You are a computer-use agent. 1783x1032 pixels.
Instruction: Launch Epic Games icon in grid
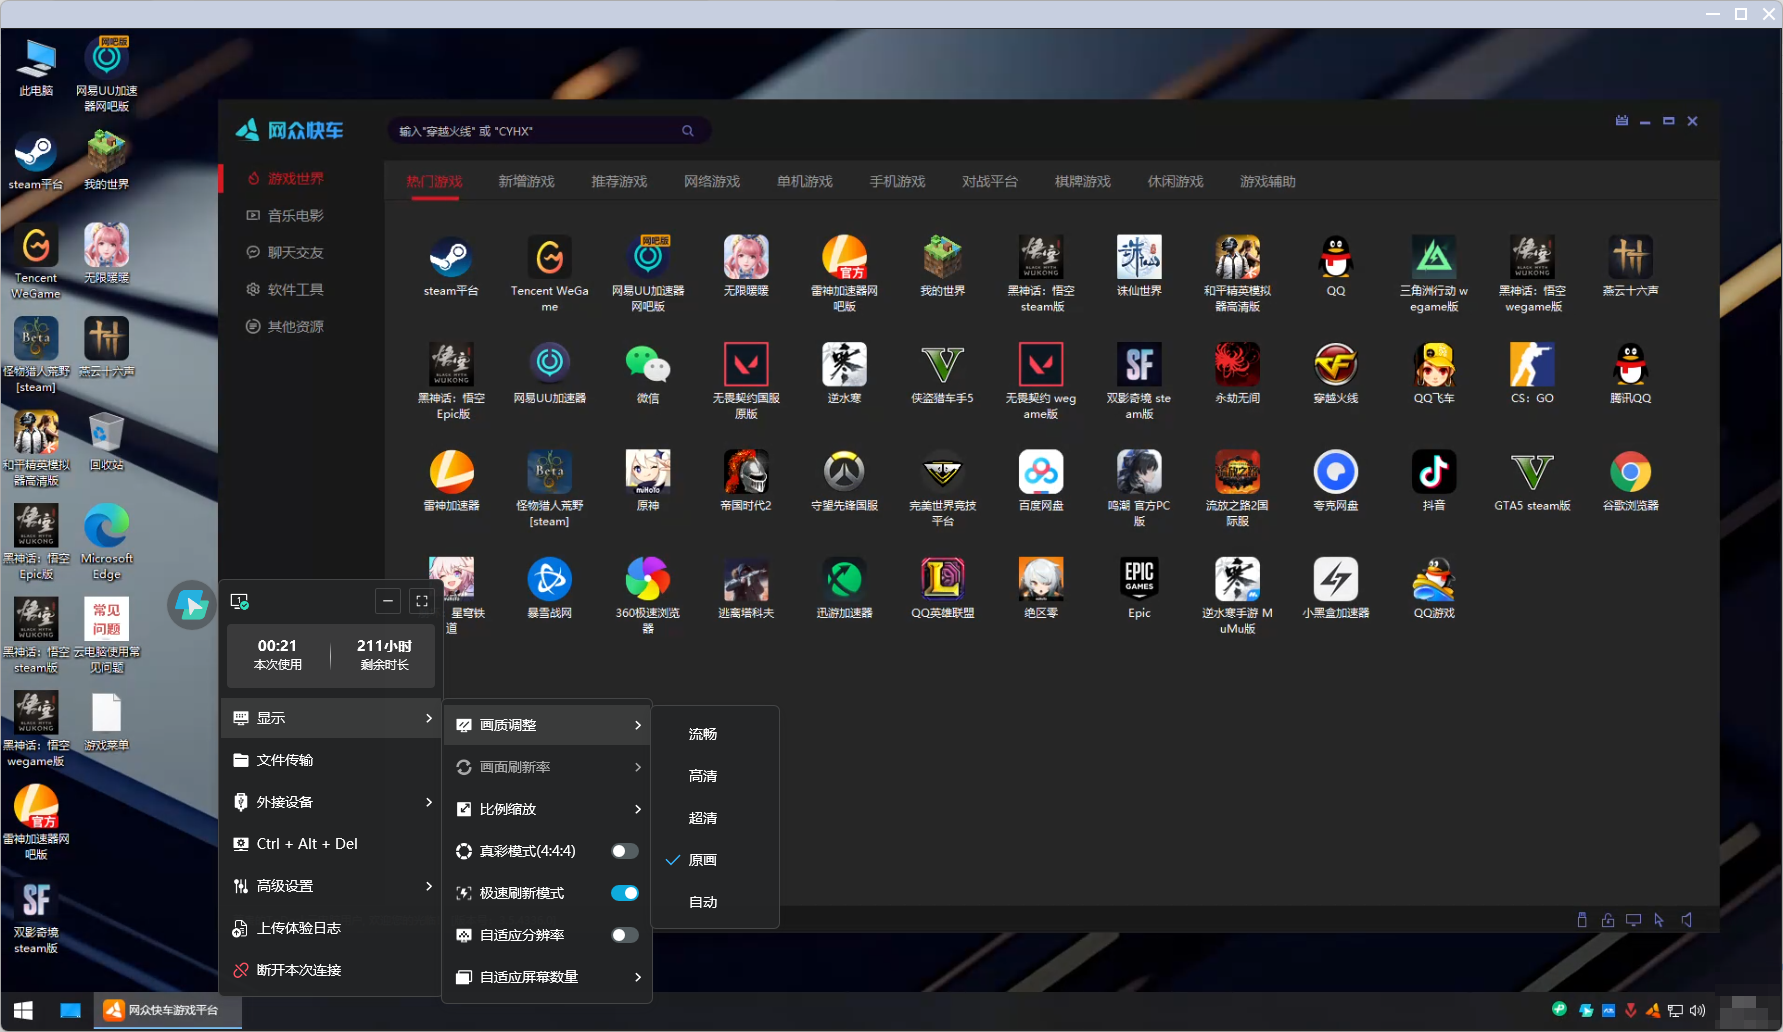[1139, 587]
